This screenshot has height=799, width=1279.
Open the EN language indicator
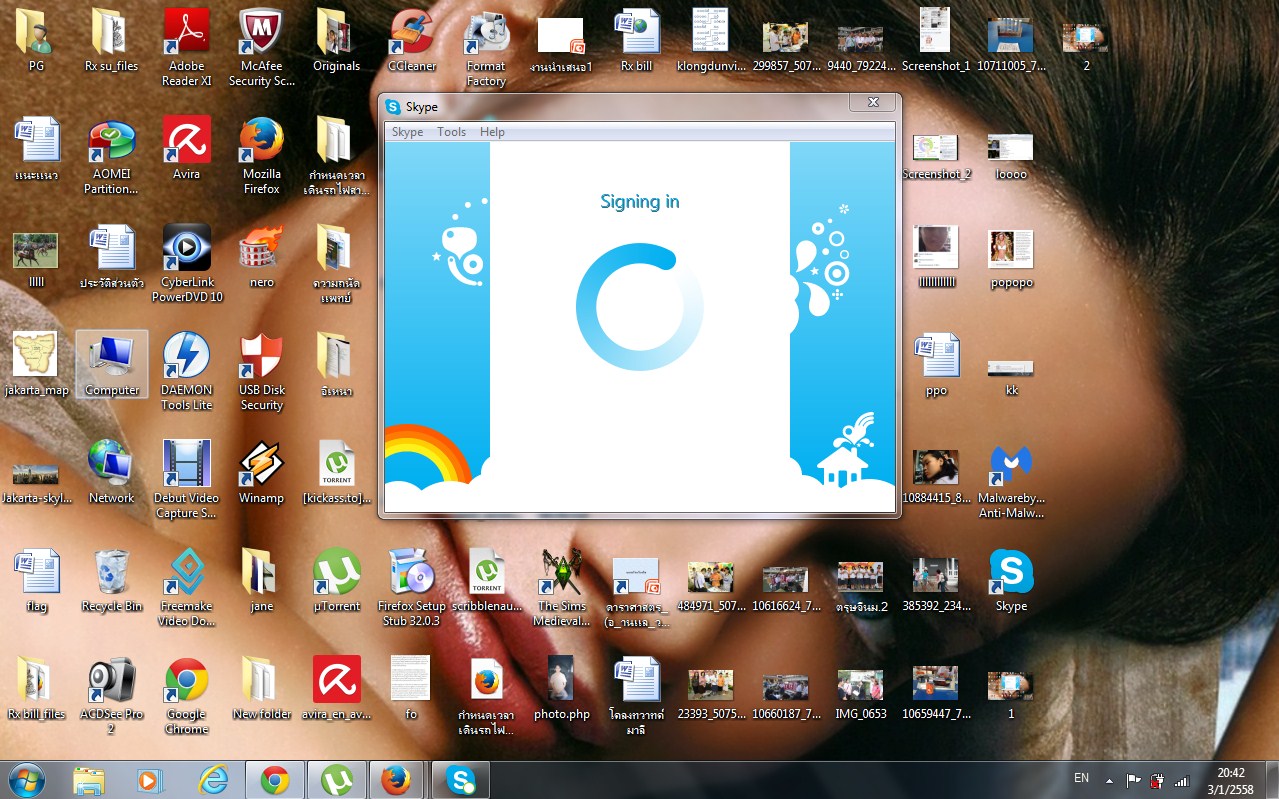coord(1081,778)
